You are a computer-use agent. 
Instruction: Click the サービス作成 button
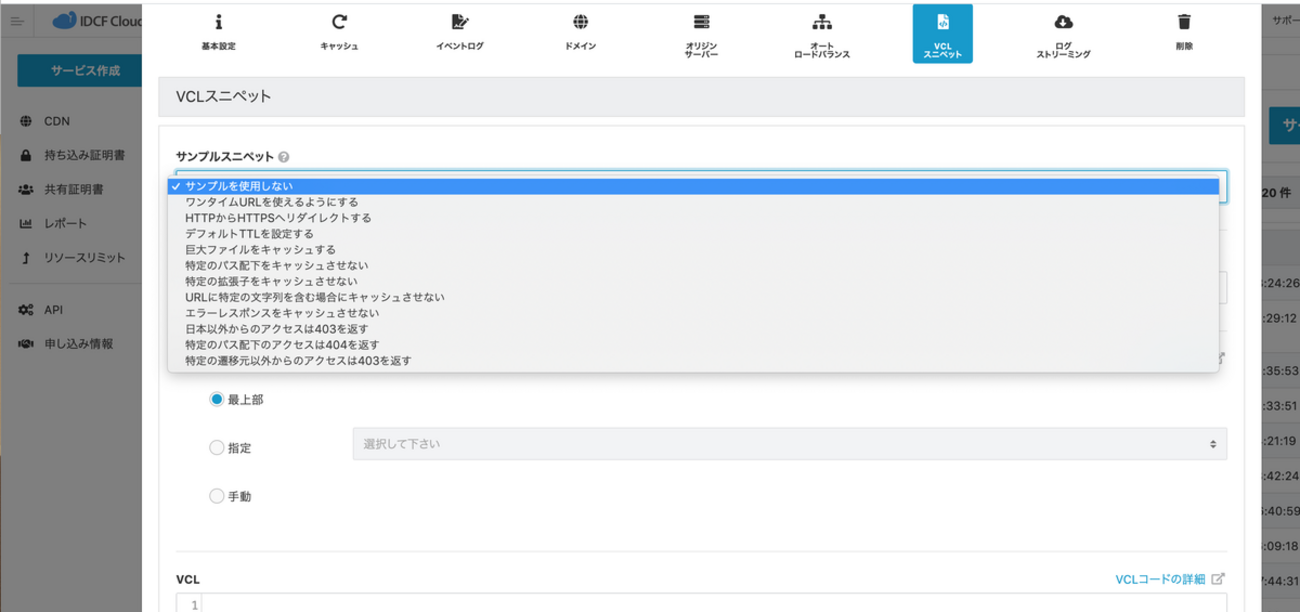pos(85,71)
